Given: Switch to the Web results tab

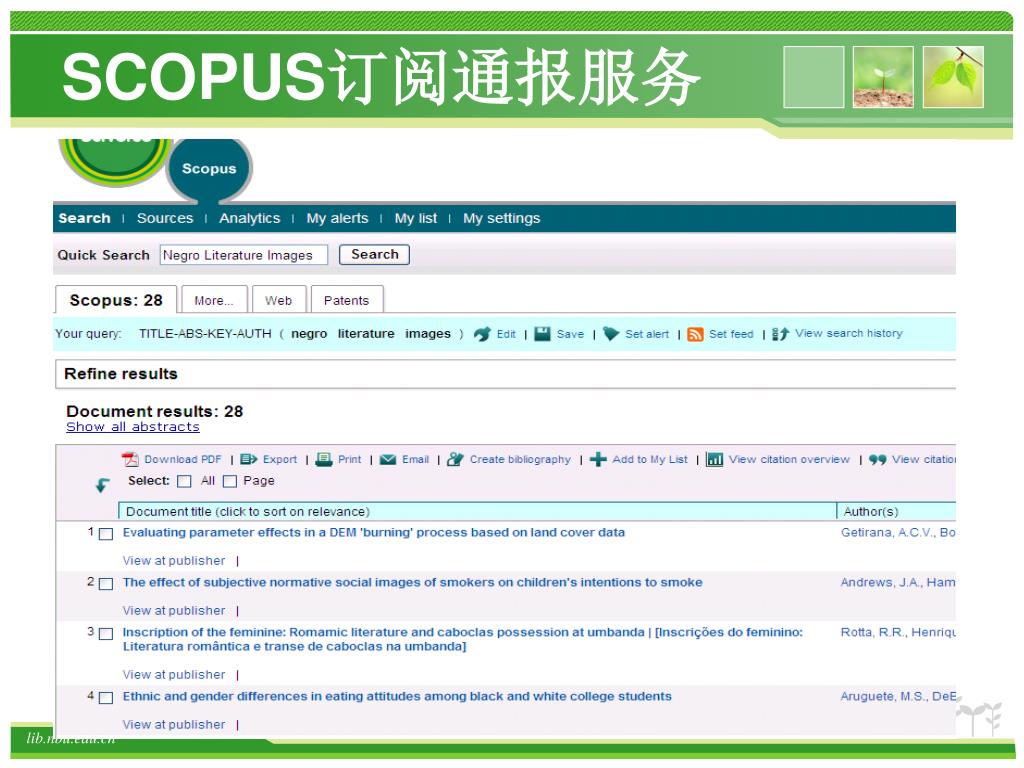Looking at the screenshot, I should click(278, 300).
